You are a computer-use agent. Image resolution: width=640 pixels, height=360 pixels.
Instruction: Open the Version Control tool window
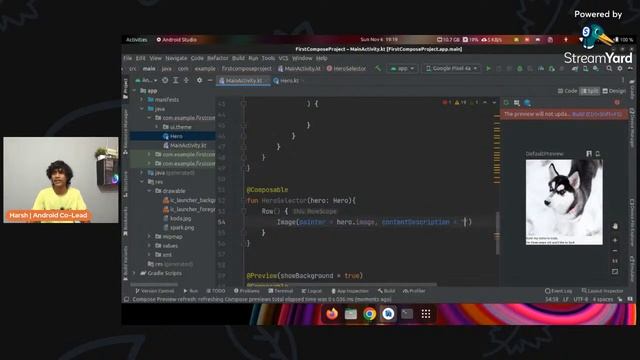(x=155, y=291)
